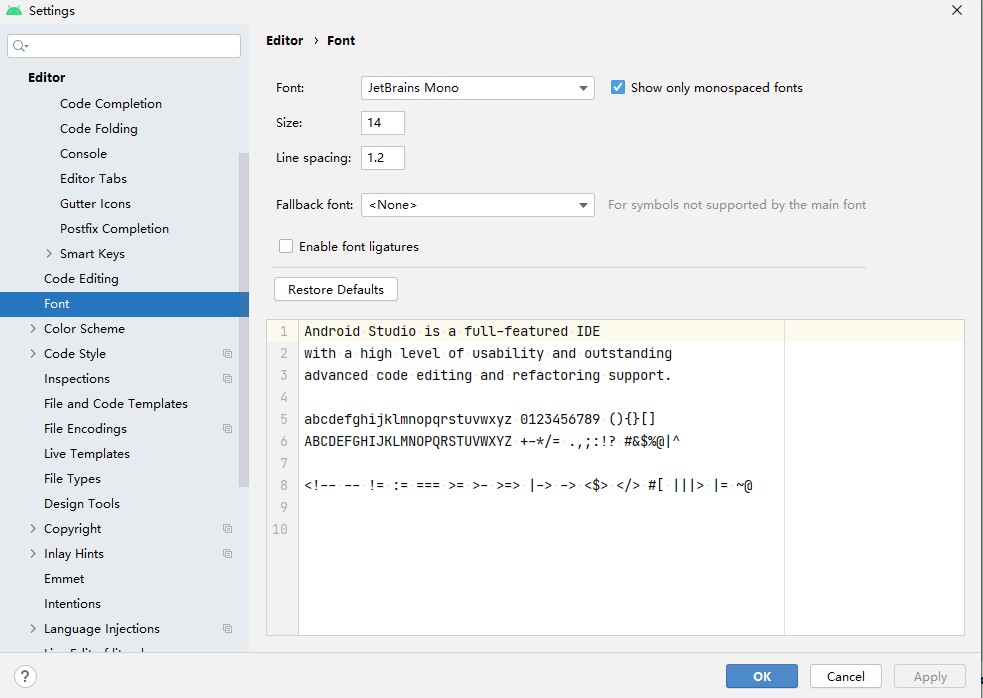Open Editor Tabs settings page
Screen dimensions: 983x698
[x=93, y=179]
